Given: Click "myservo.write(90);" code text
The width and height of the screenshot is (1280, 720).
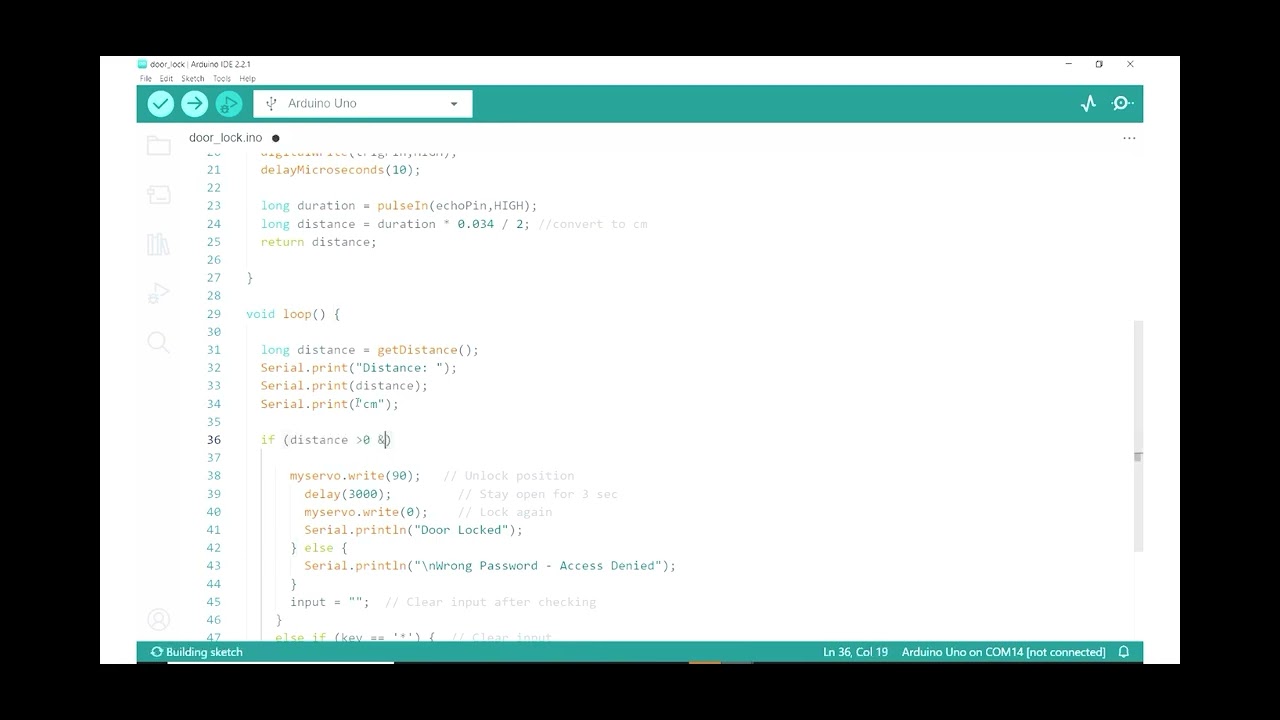Looking at the screenshot, I should (x=355, y=476).
